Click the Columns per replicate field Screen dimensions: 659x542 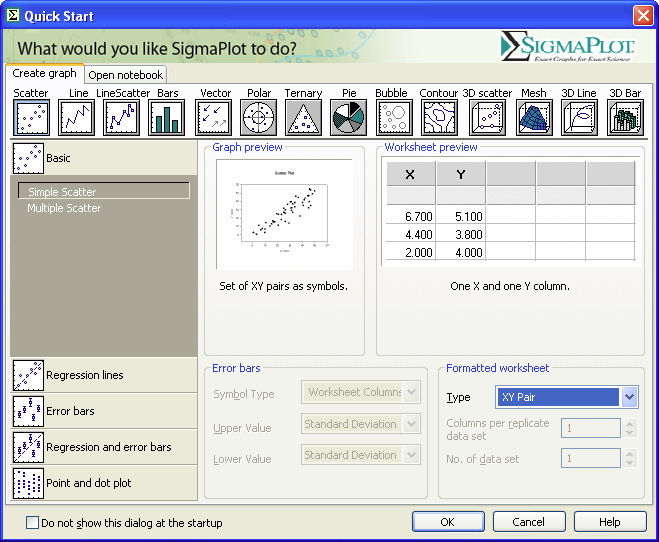pos(591,428)
